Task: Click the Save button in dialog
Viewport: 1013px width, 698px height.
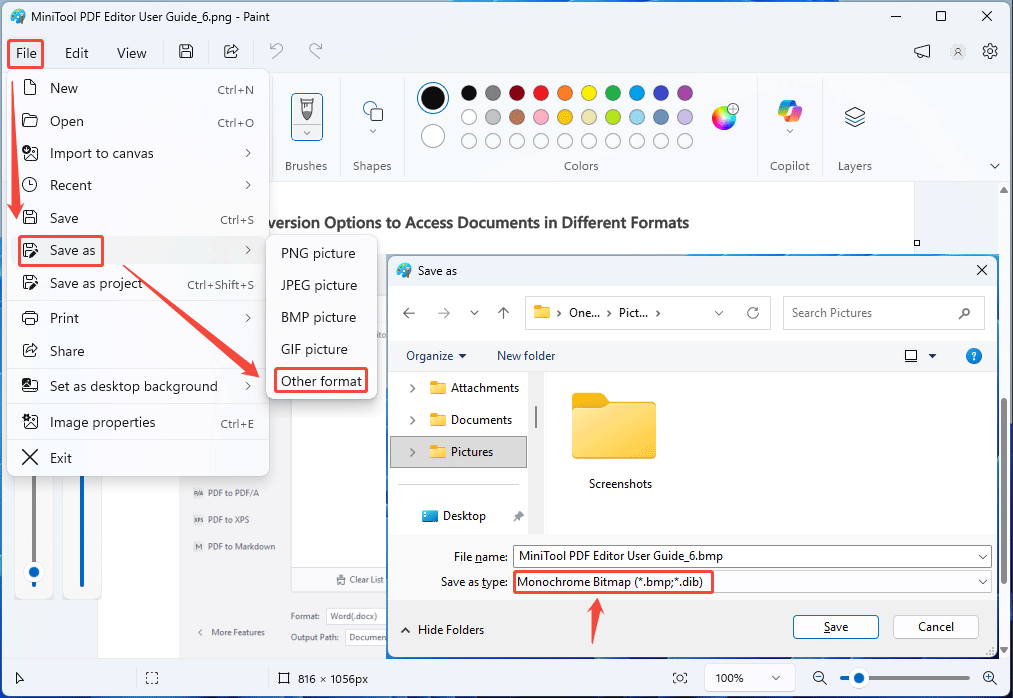Action: pos(835,627)
